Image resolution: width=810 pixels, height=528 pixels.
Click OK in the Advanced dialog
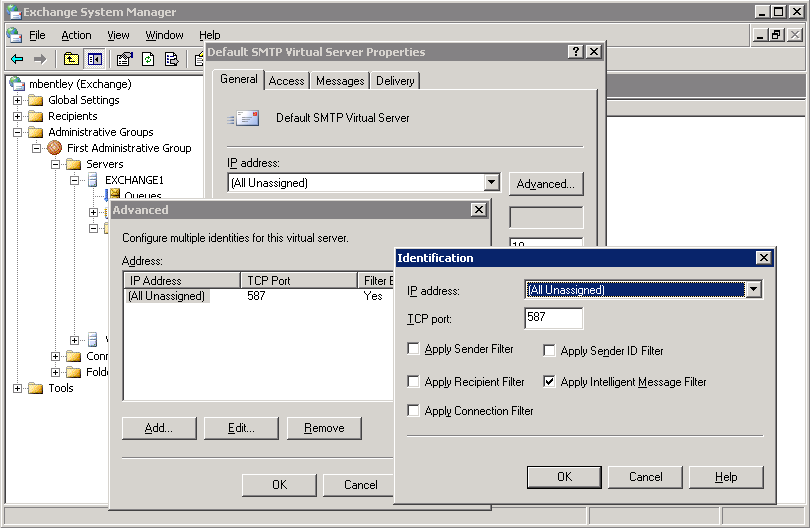pyautogui.click(x=279, y=485)
